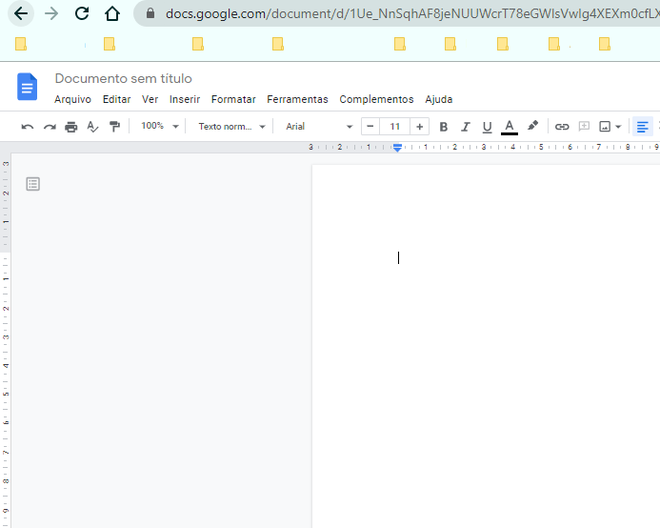This screenshot has height=528, width=660.
Task: Open the 'Texto norm...' styles dropdown
Action: (x=232, y=126)
